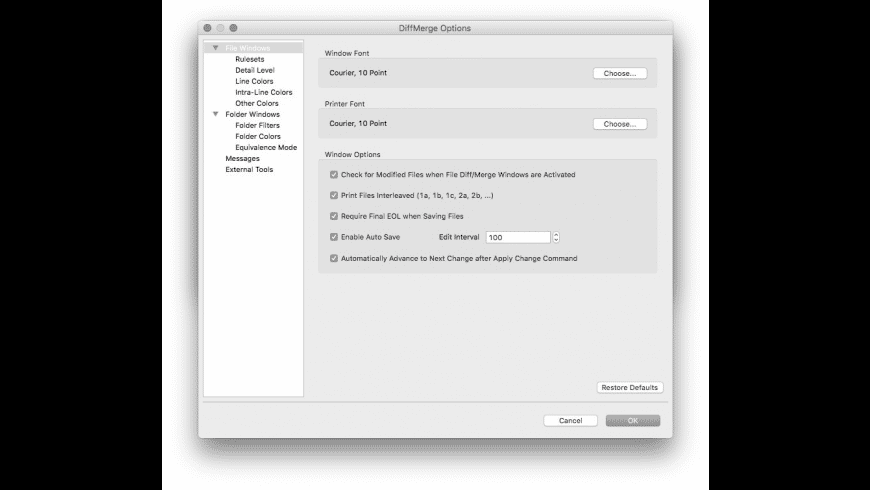Click the Window Font value 'Courier, 10 Point'
The height and width of the screenshot is (490, 870).
(x=358, y=73)
